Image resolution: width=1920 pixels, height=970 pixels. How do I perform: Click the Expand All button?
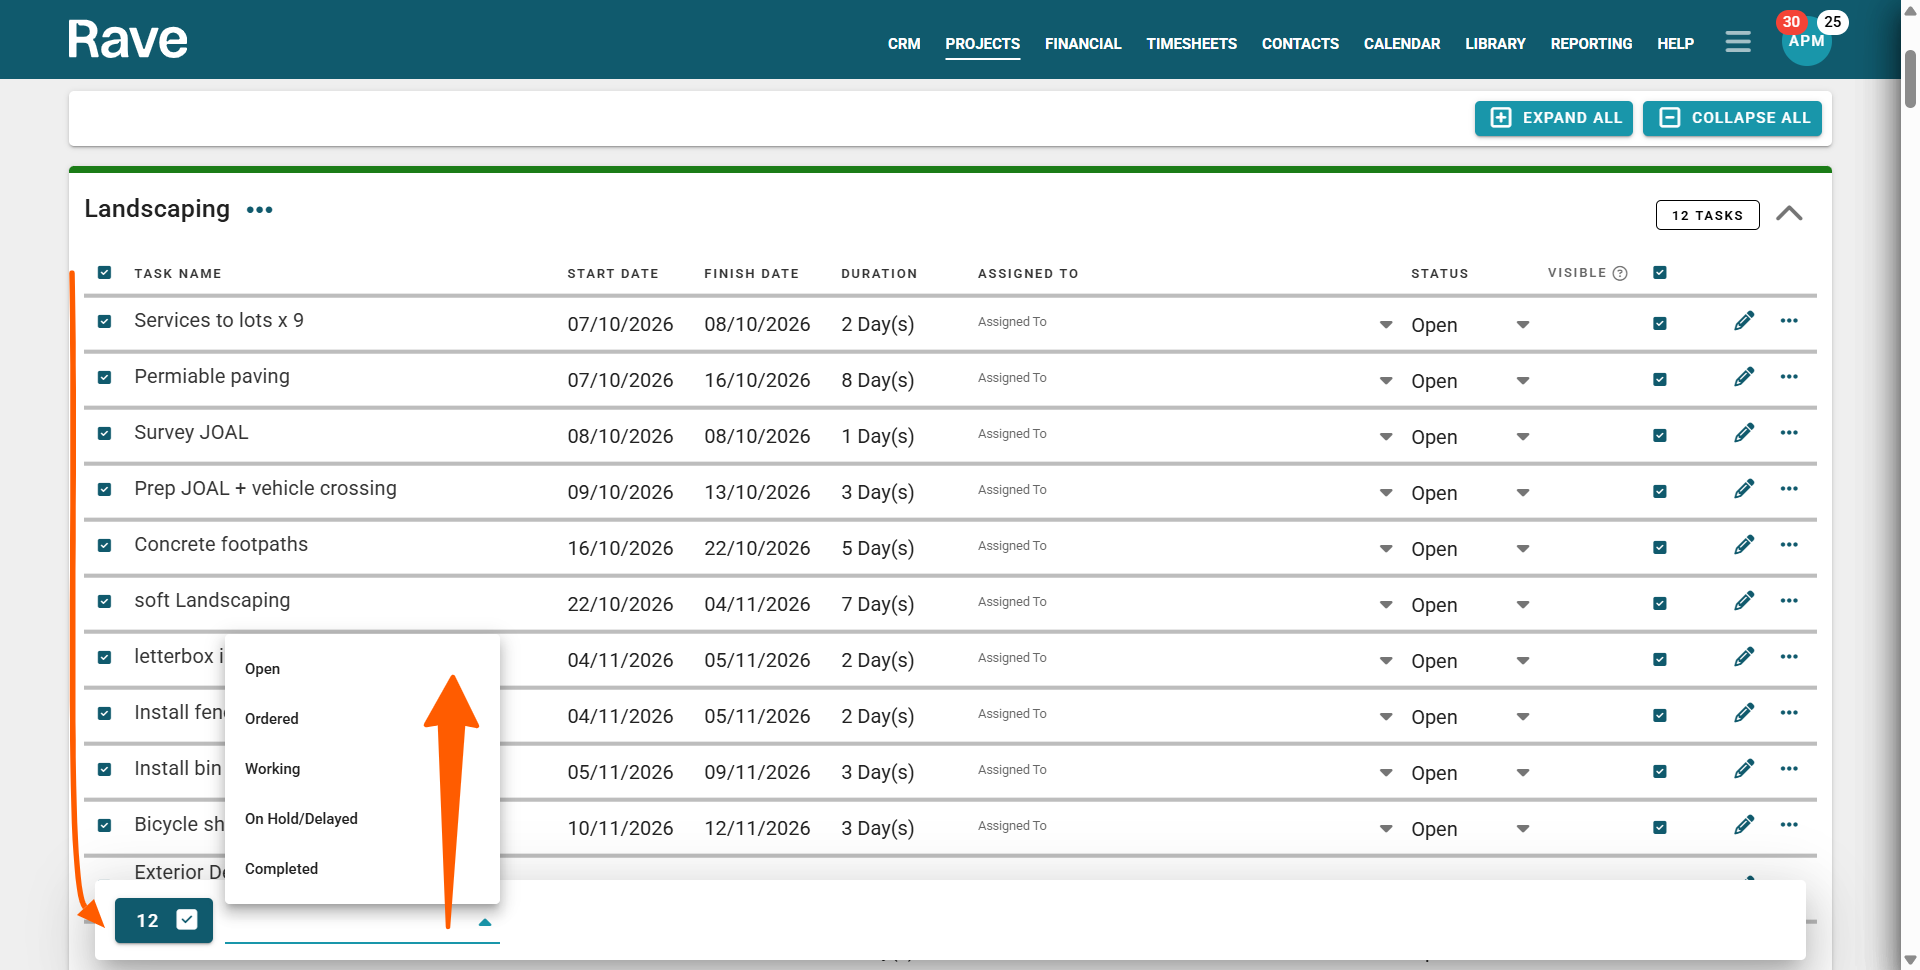1554,118
